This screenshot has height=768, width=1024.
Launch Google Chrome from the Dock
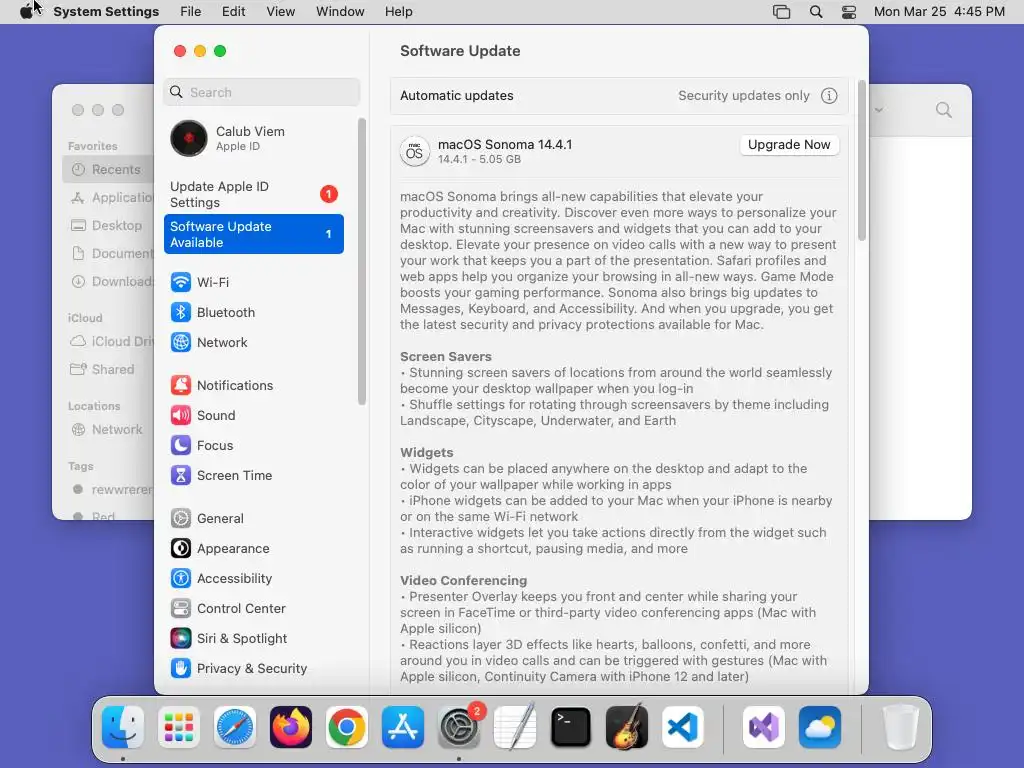(x=347, y=727)
